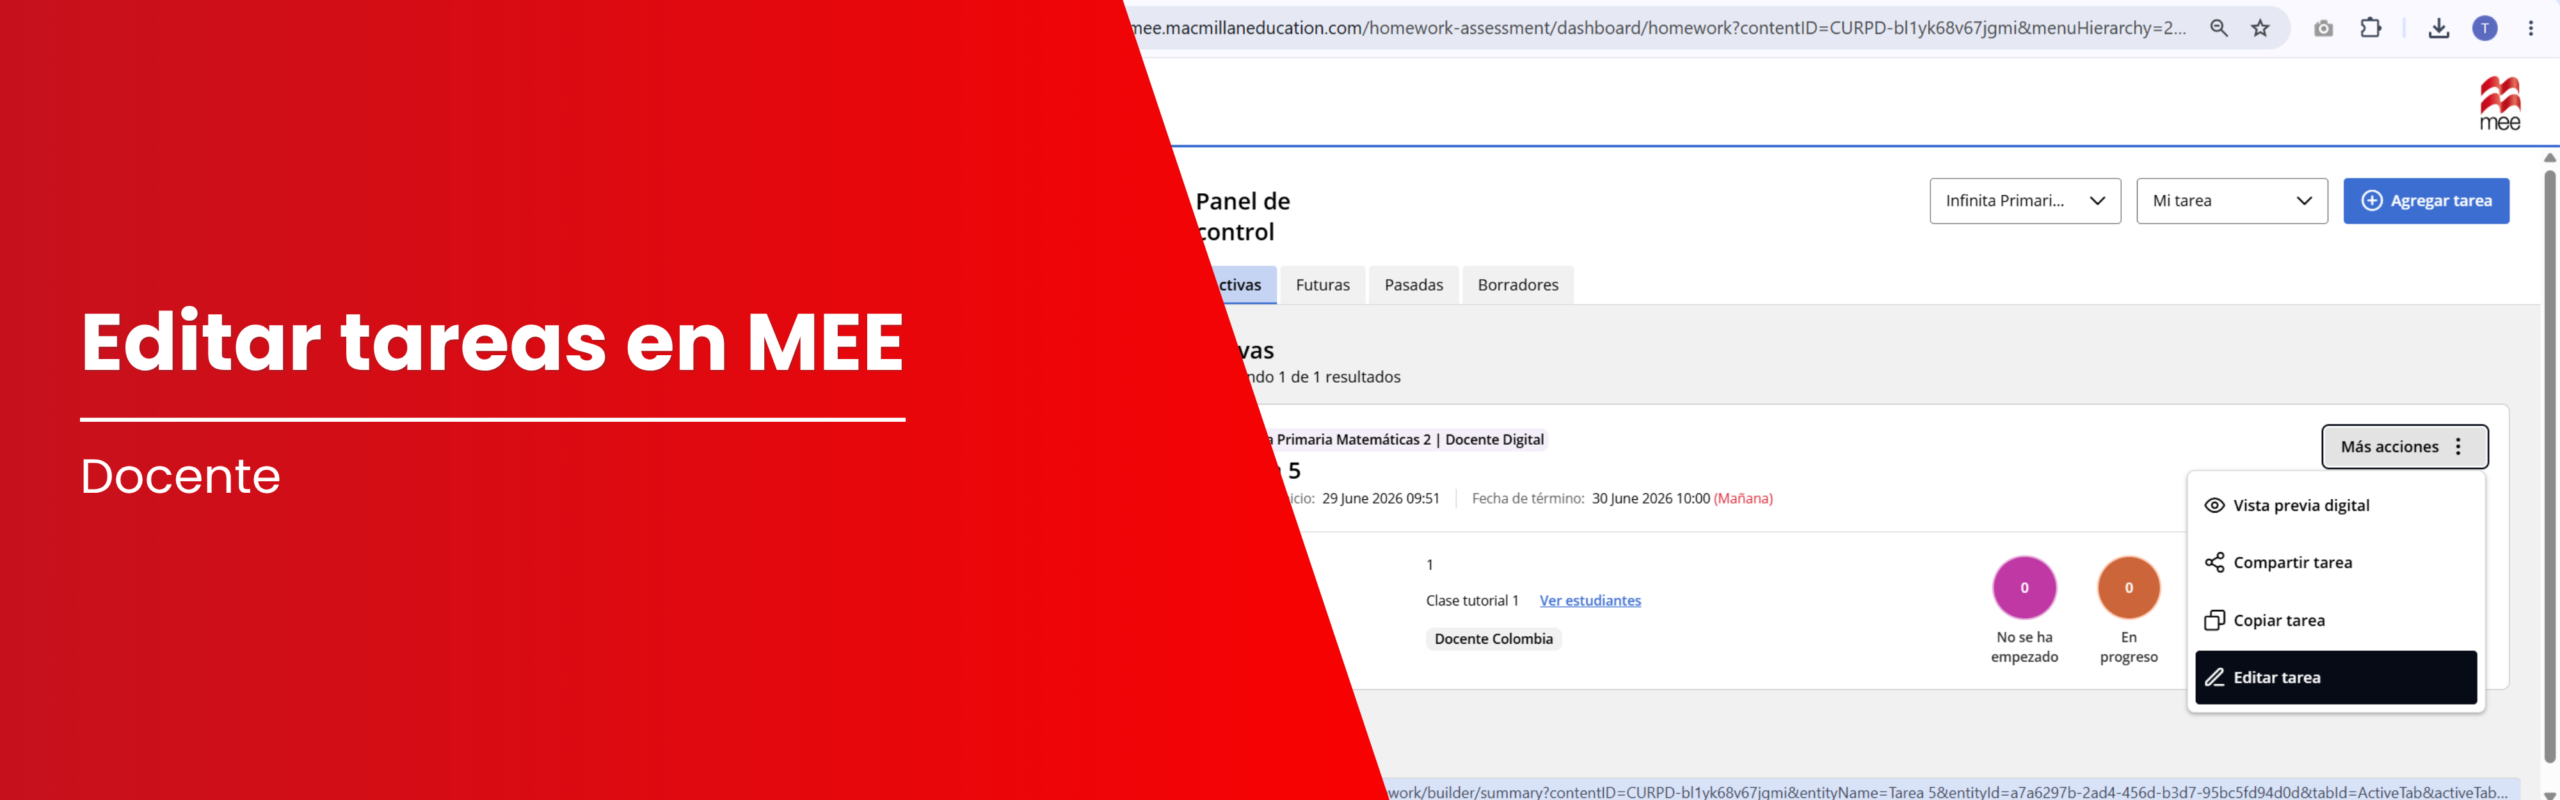Click the copy icon beside Copiar tarea
Viewport: 2560px width, 800px height.
[2215, 621]
